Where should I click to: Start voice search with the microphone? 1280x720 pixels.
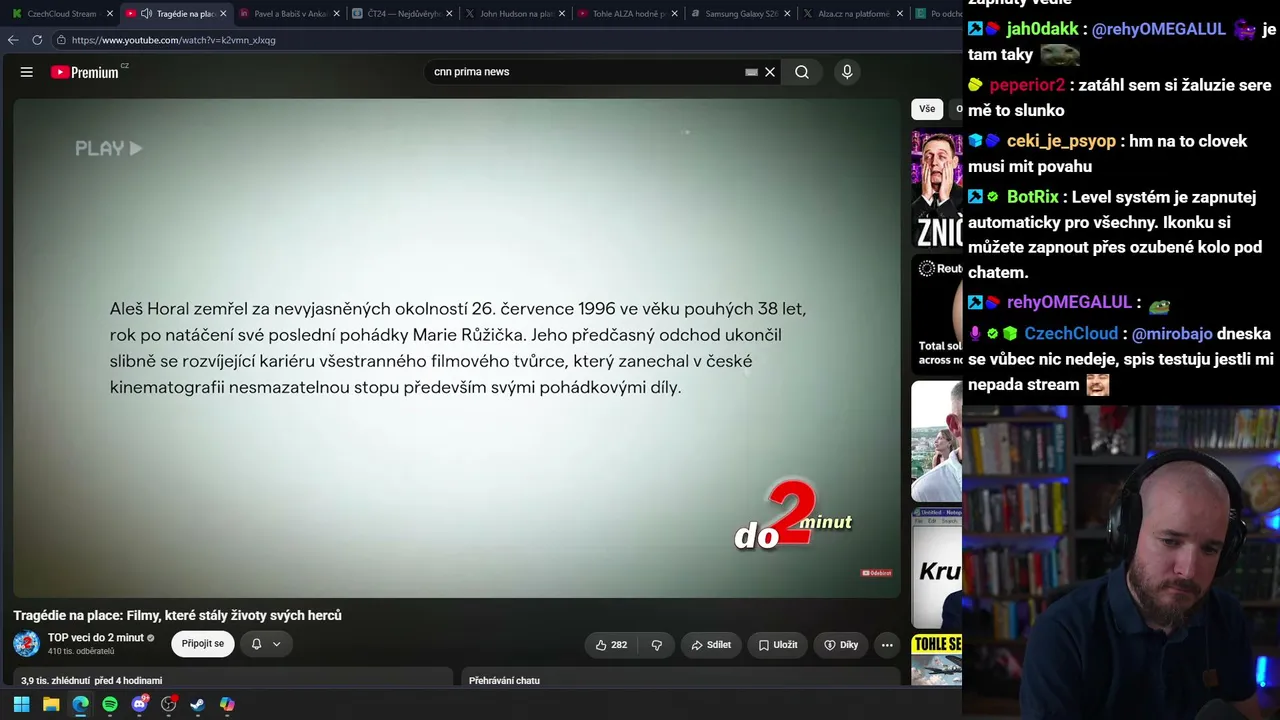847,72
